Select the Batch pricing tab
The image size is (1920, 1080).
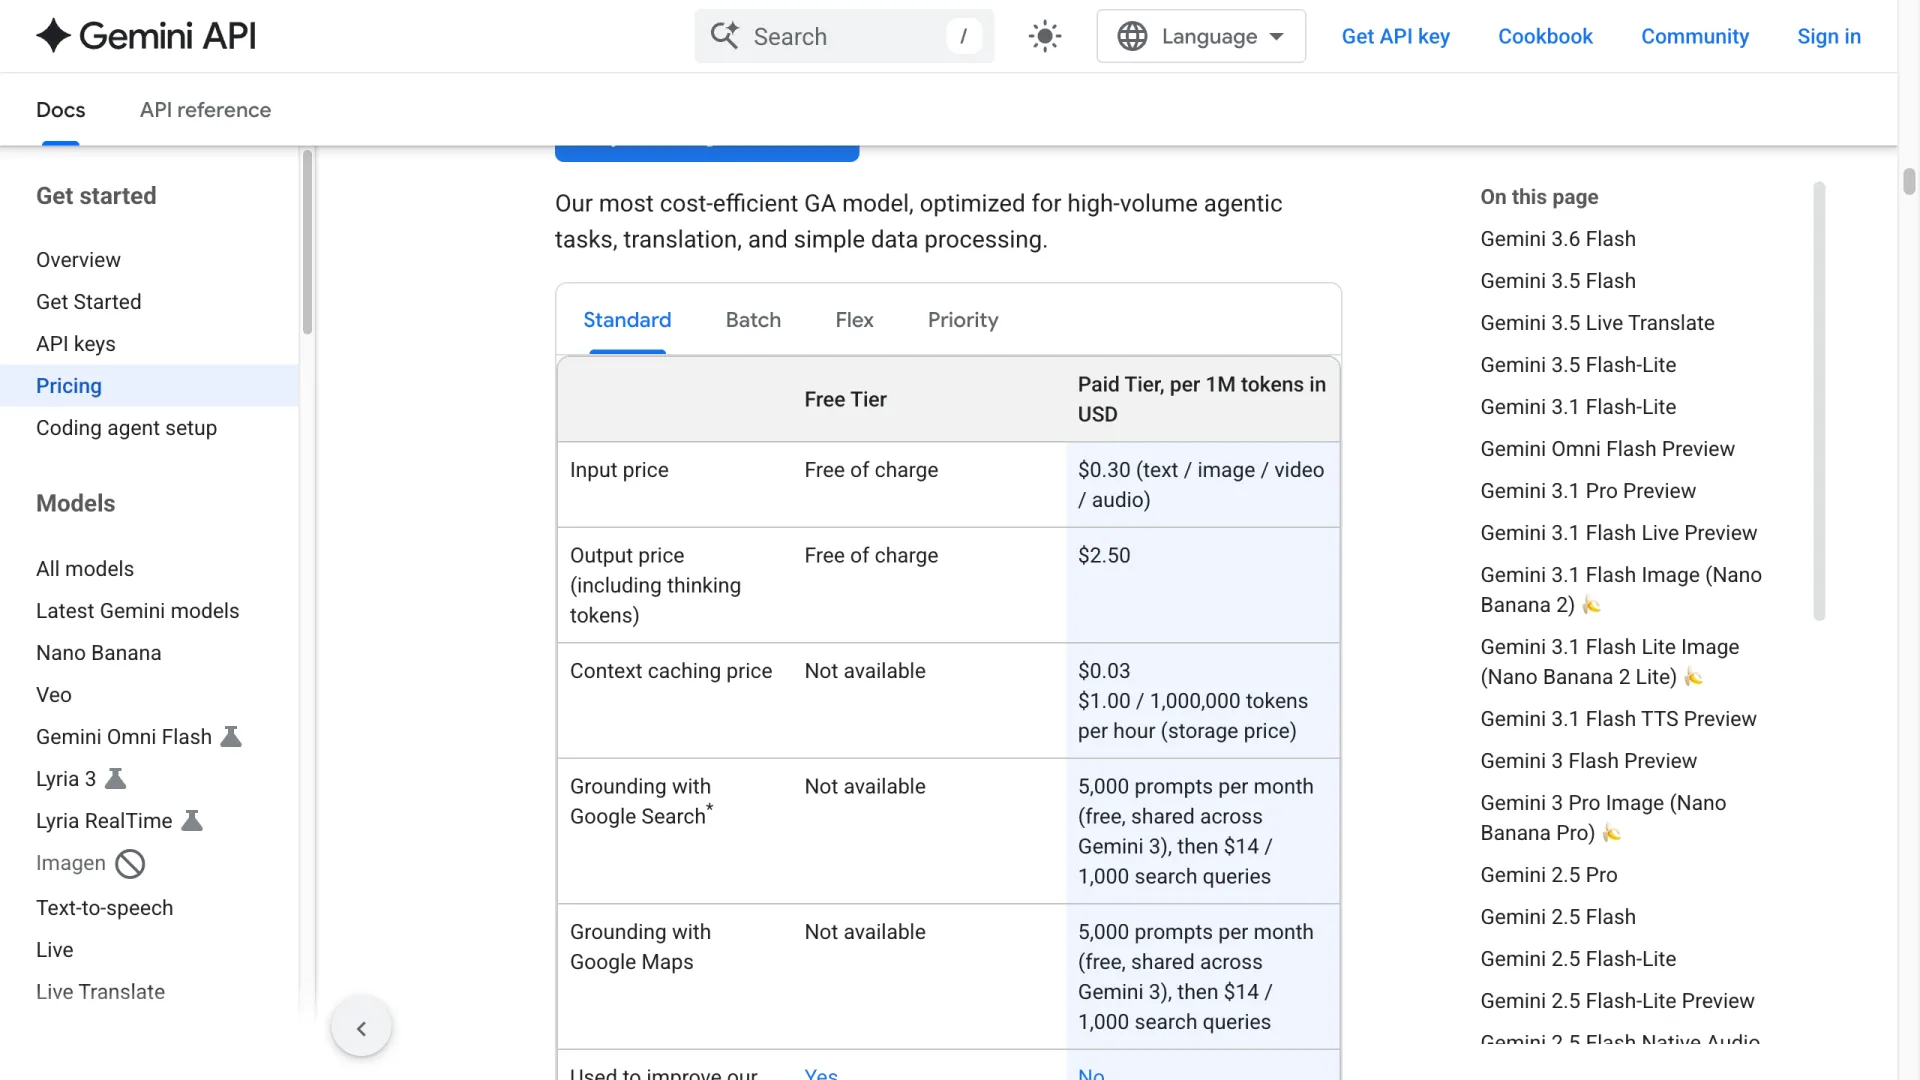(x=753, y=320)
